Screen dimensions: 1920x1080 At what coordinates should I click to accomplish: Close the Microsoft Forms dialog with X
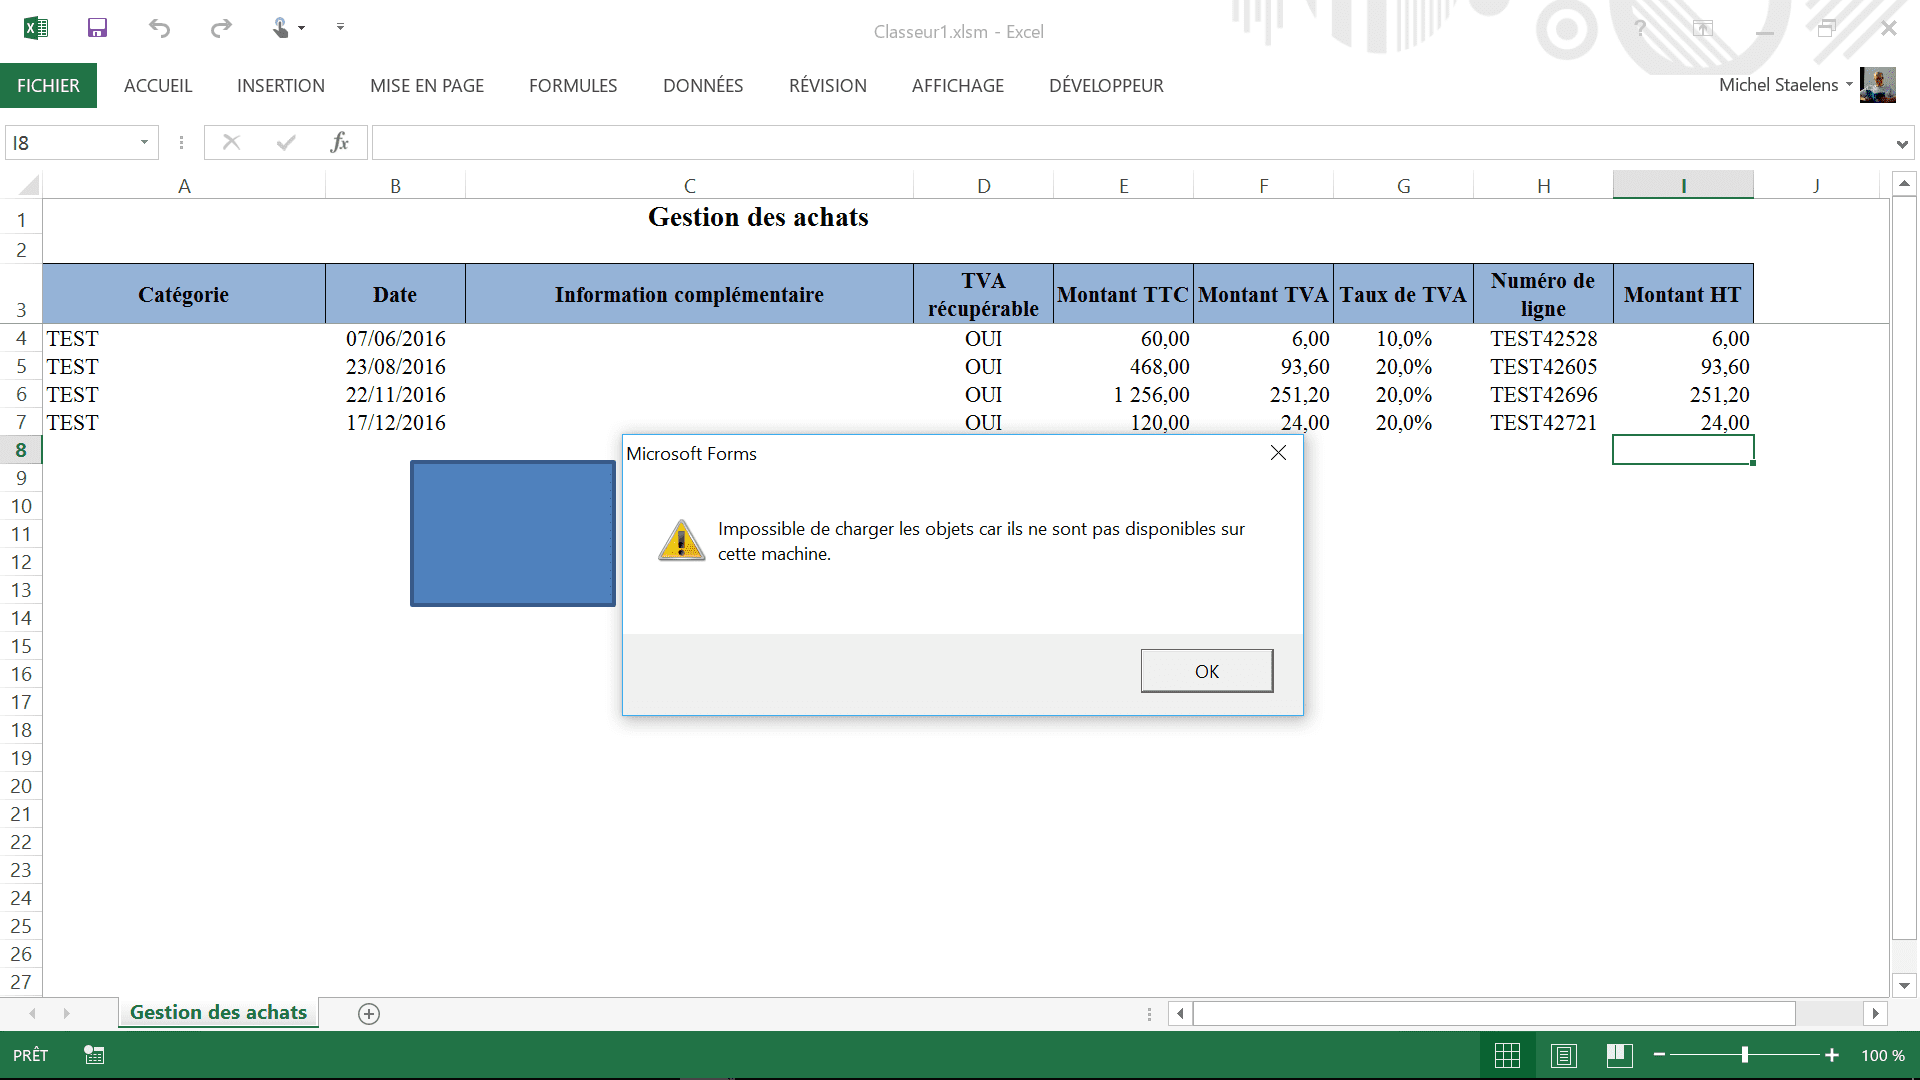tap(1278, 453)
